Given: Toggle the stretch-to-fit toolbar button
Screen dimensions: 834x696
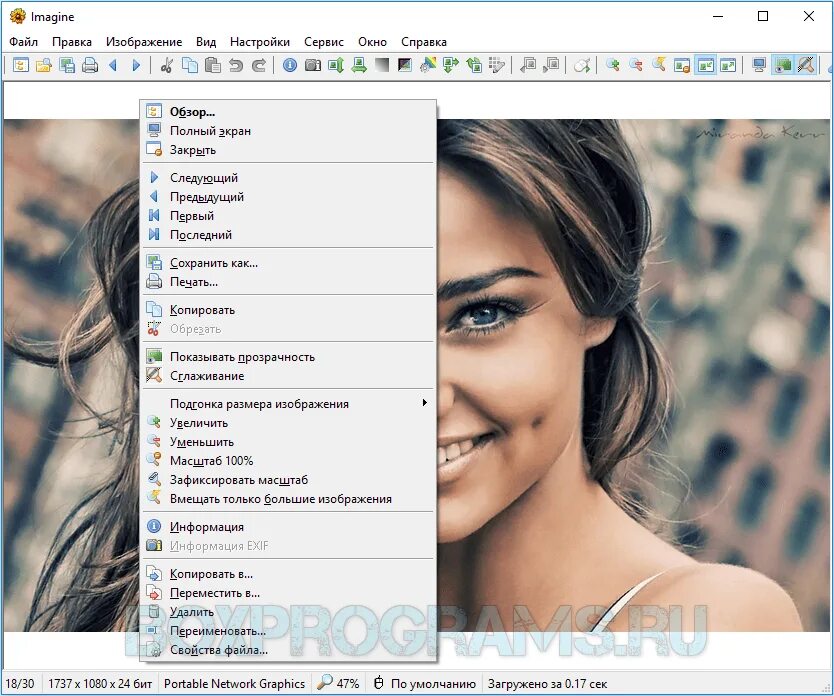Looking at the screenshot, I should point(728,65).
